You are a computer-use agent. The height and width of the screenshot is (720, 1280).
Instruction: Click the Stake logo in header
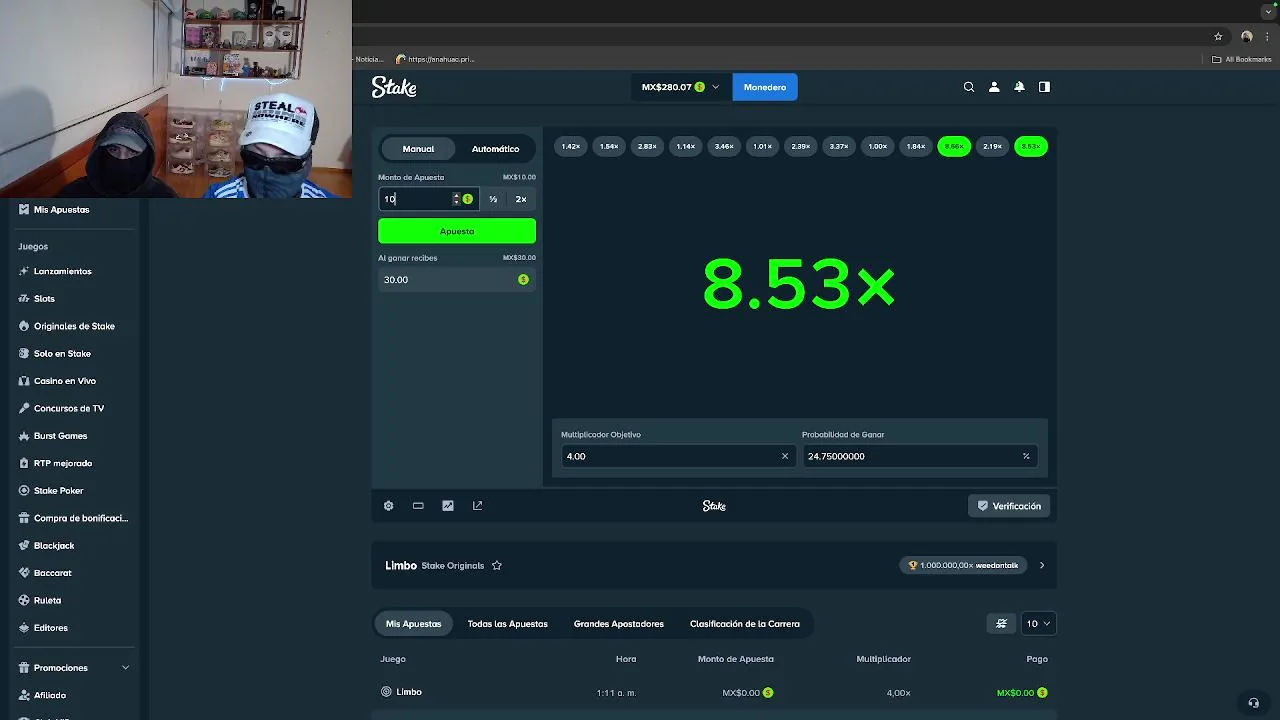(394, 87)
